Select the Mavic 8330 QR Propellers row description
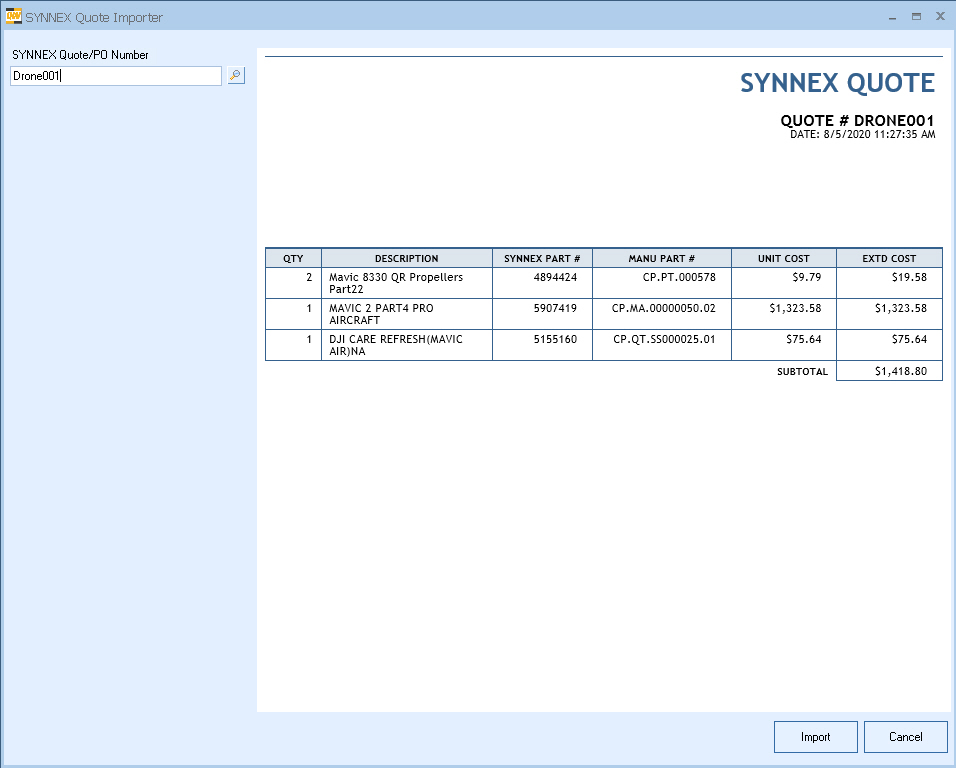Viewport: 956px width, 768px height. click(396, 283)
